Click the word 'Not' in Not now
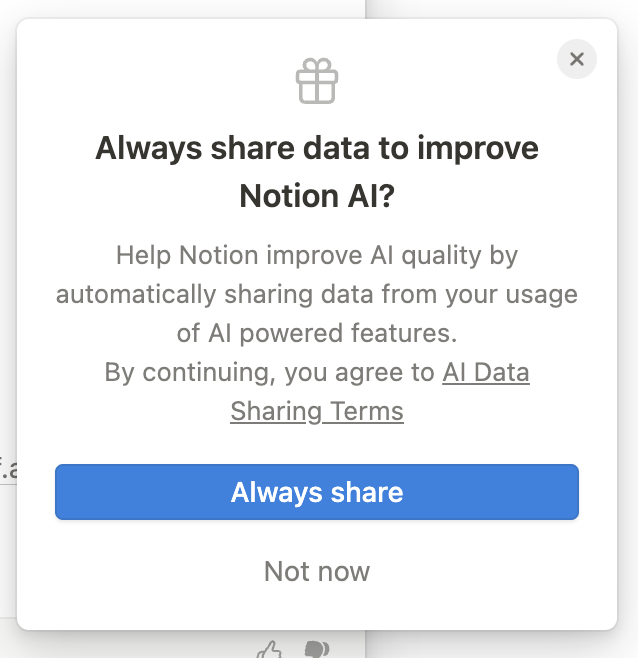Screen dimensions: 638x658 (285, 571)
